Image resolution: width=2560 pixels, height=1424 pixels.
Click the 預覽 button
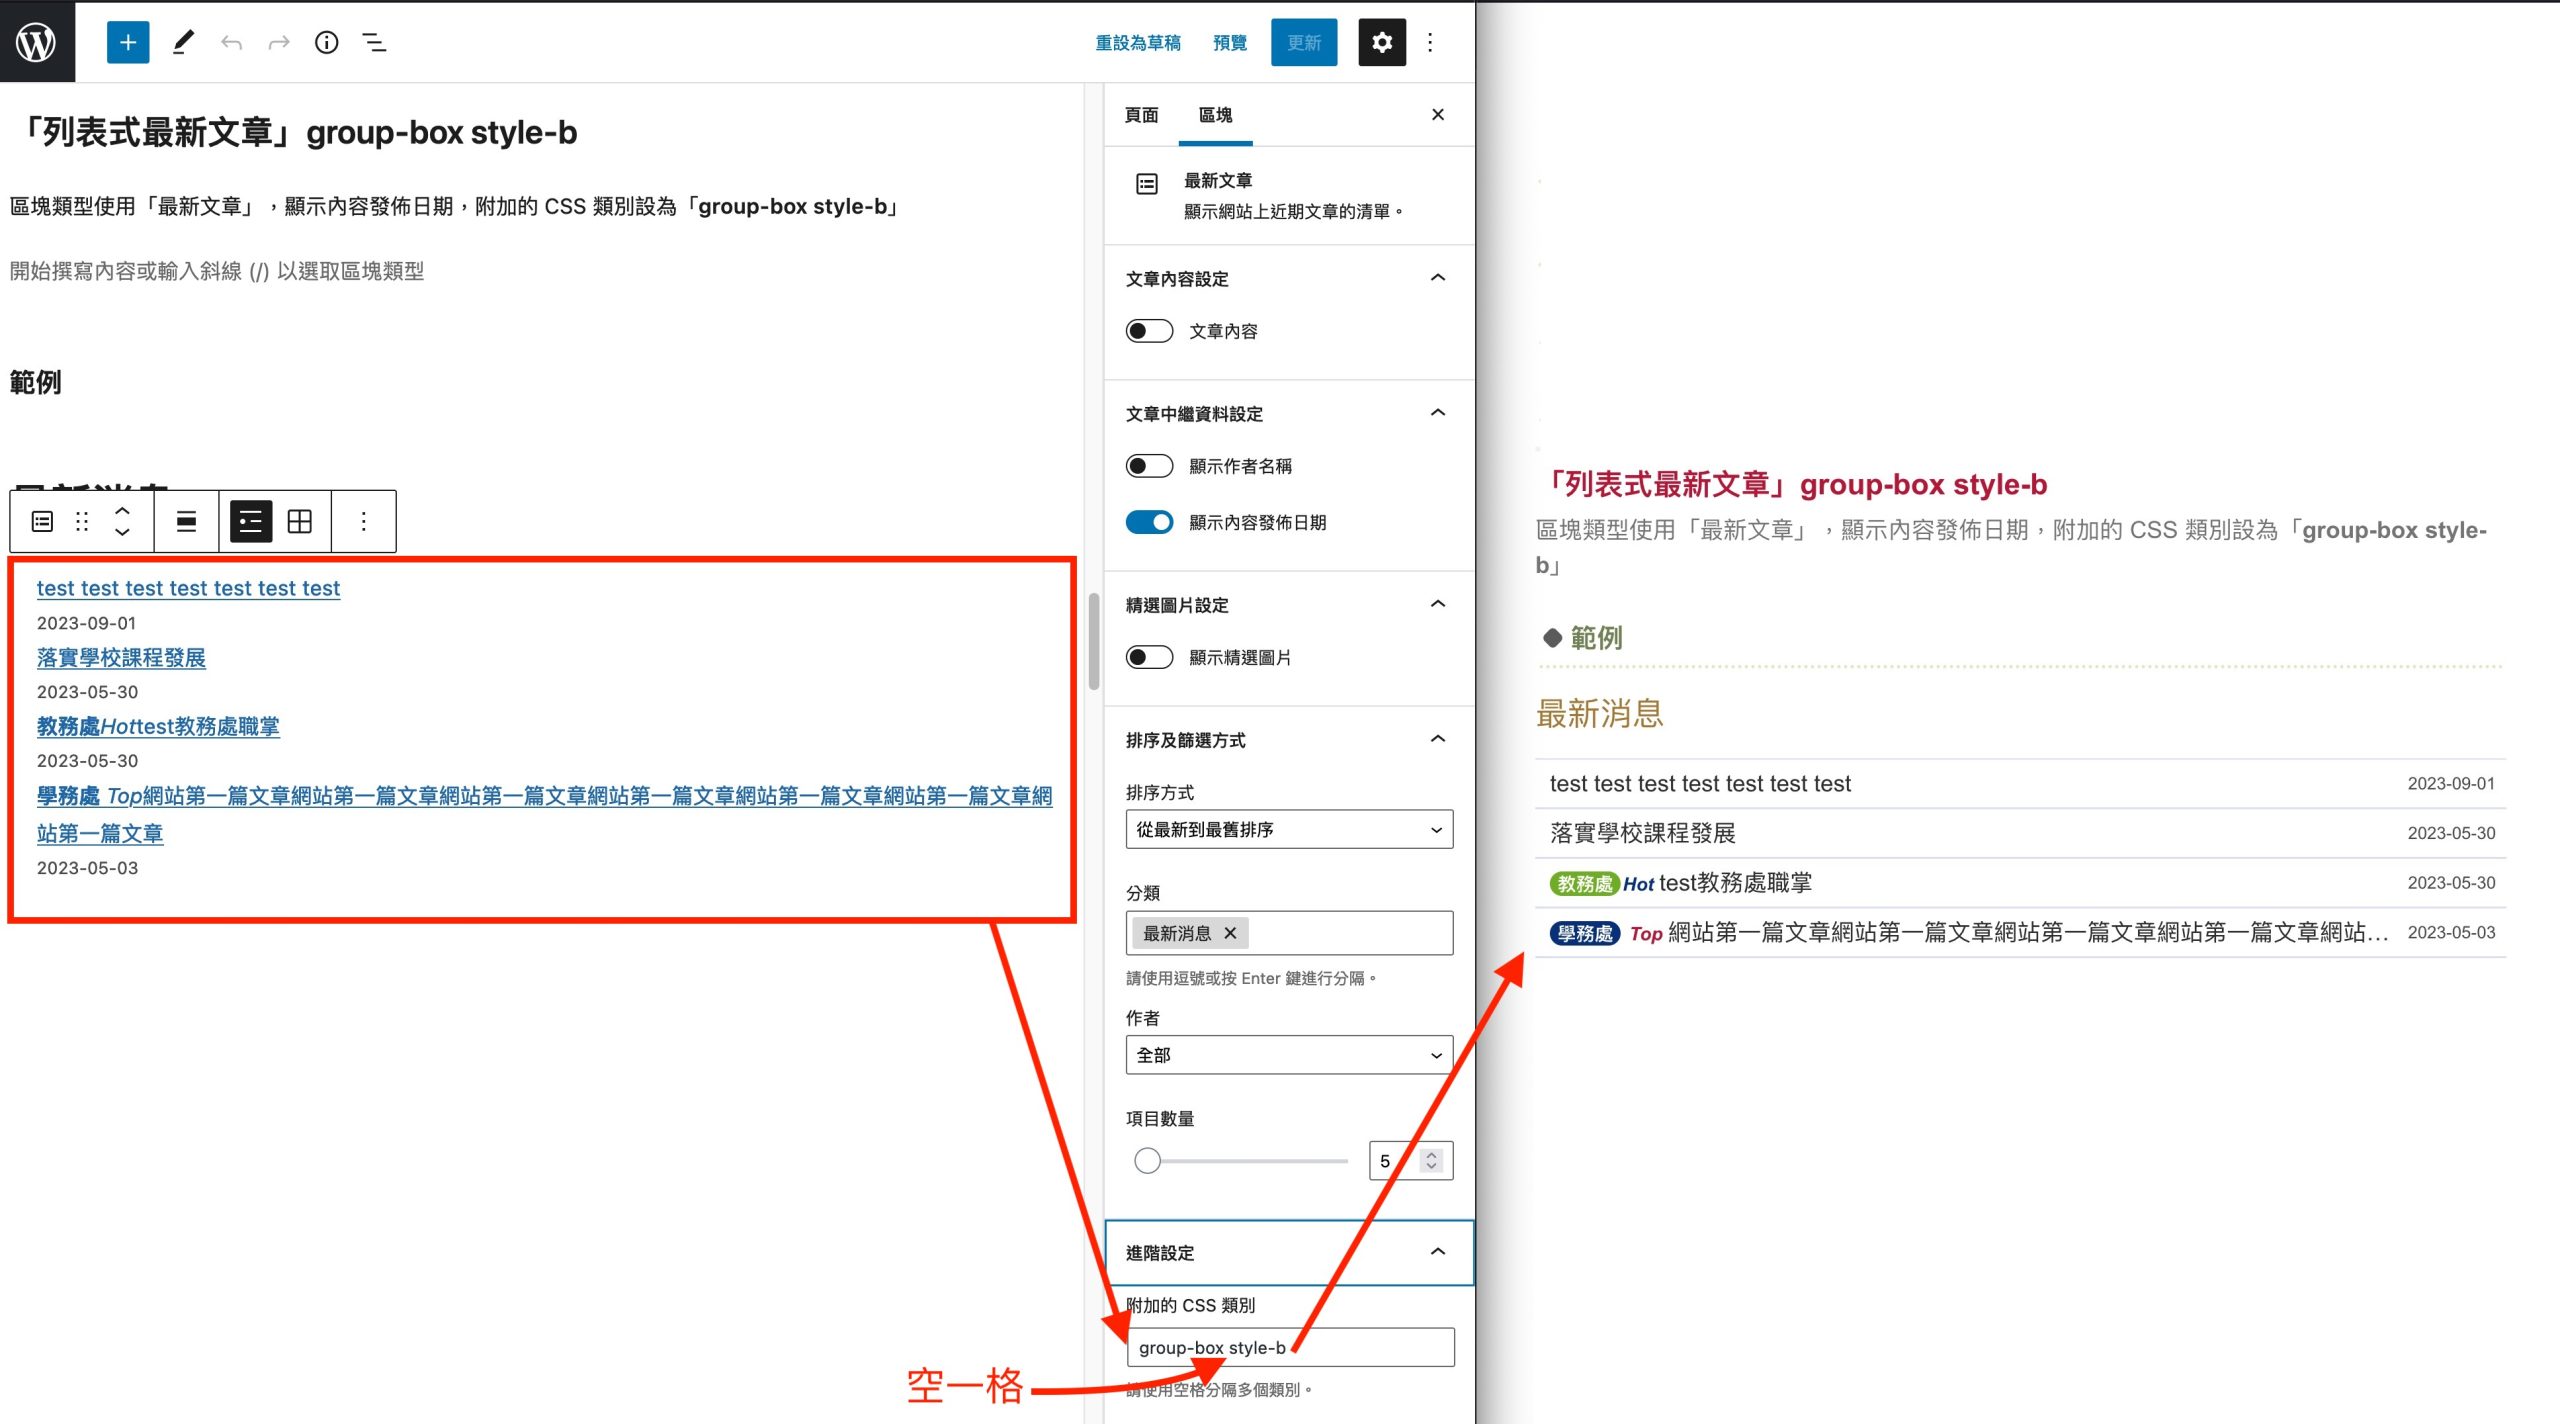pyautogui.click(x=1230, y=42)
